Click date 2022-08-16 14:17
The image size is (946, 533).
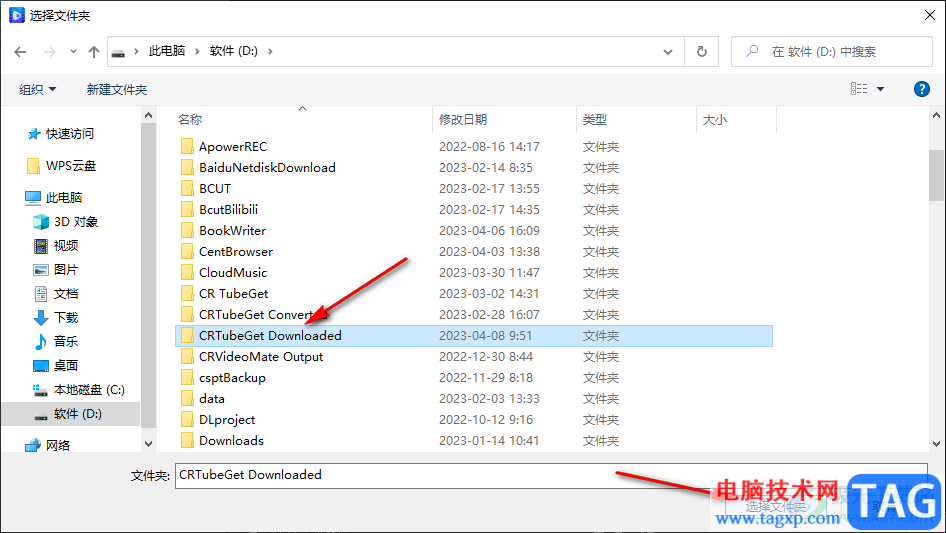click(489, 147)
